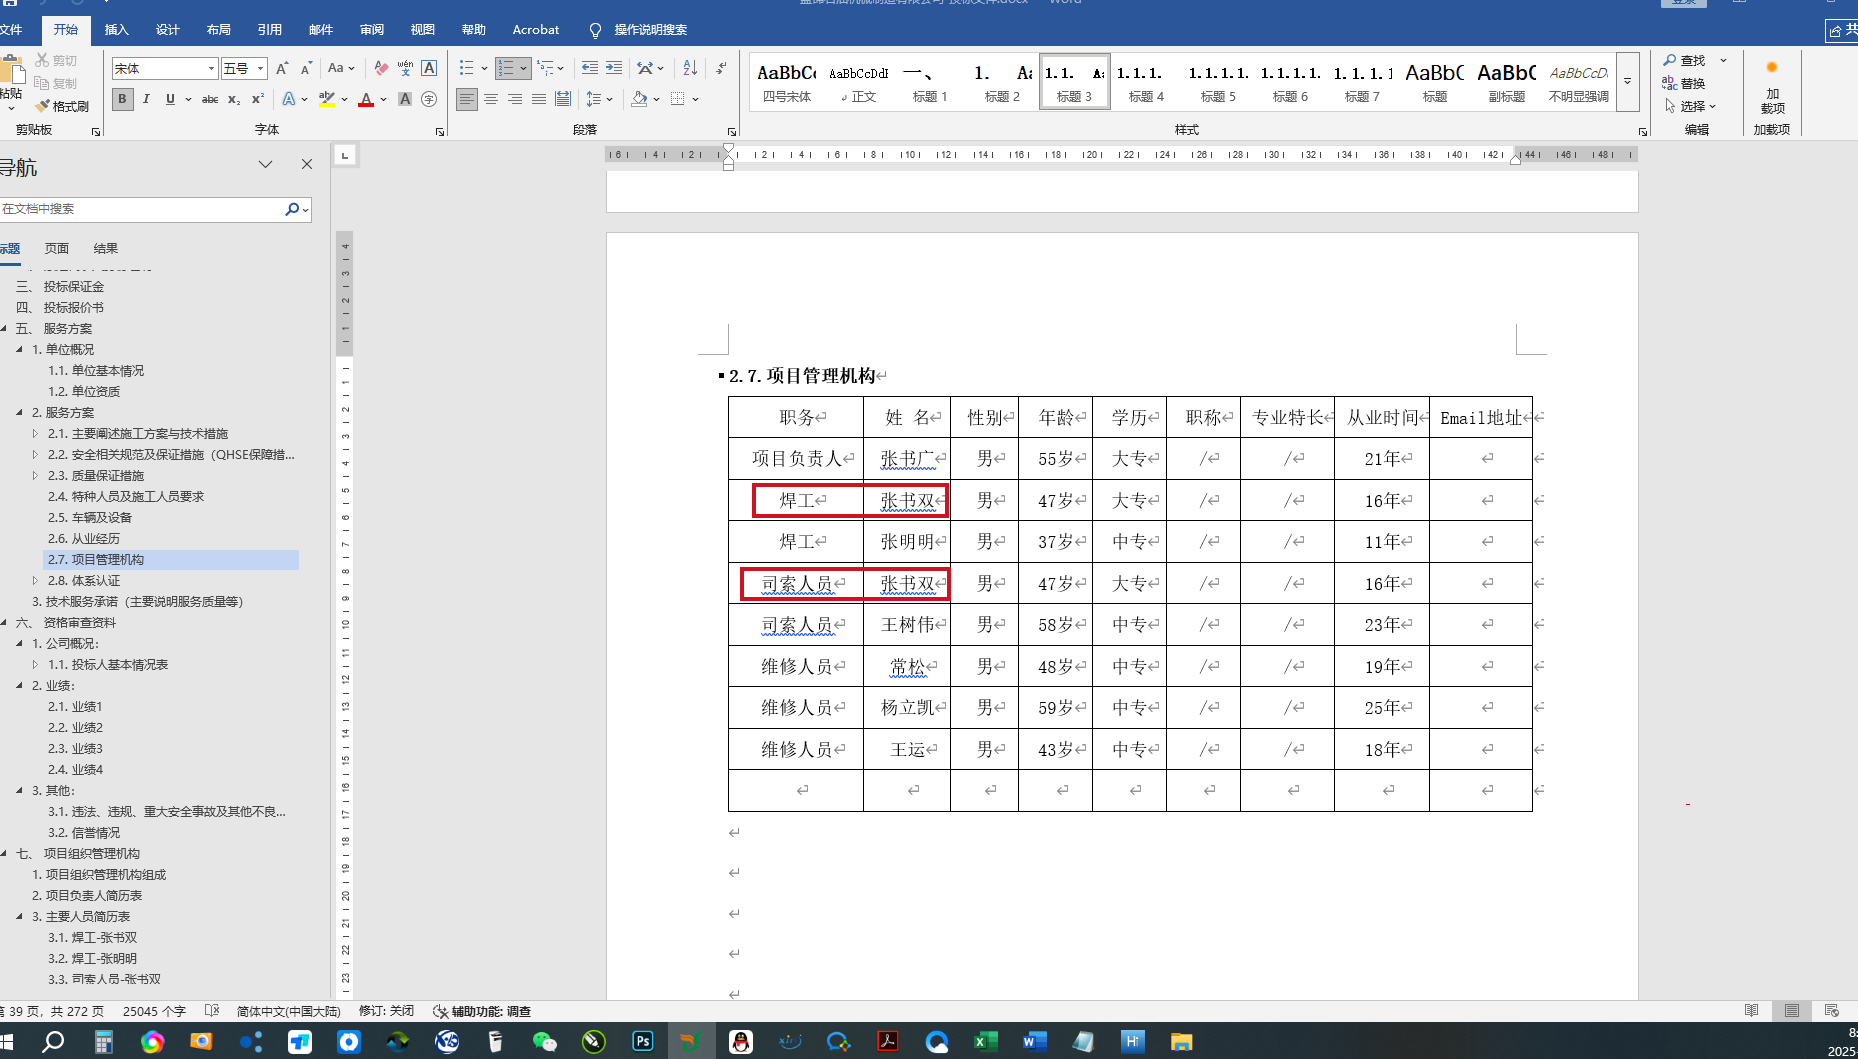Click the yellow text highlight color button
The height and width of the screenshot is (1059, 1858).
(326, 99)
